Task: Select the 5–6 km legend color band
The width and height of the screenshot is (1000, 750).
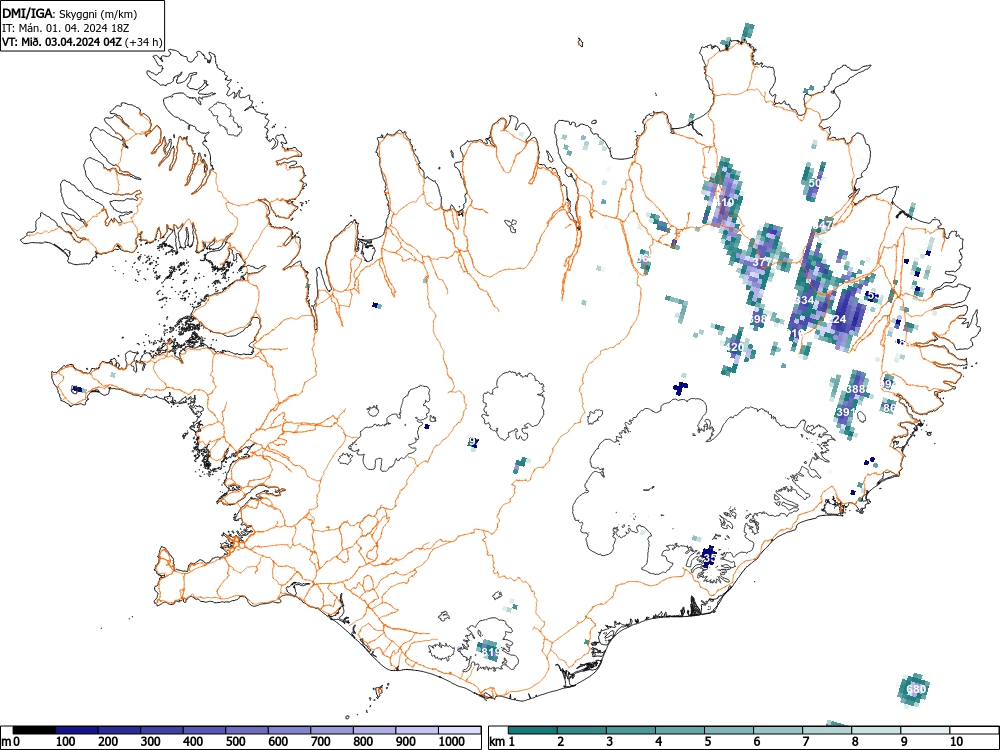Action: tap(729, 730)
